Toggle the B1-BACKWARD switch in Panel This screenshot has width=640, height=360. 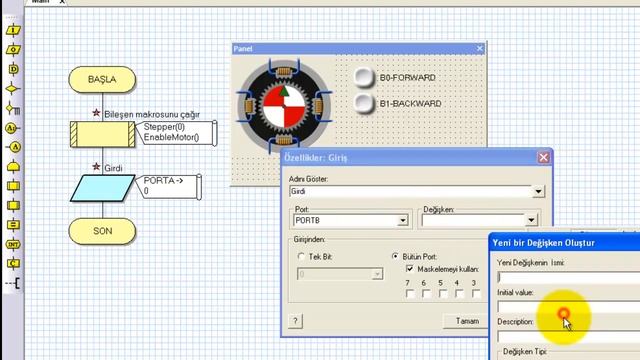[x=364, y=104]
